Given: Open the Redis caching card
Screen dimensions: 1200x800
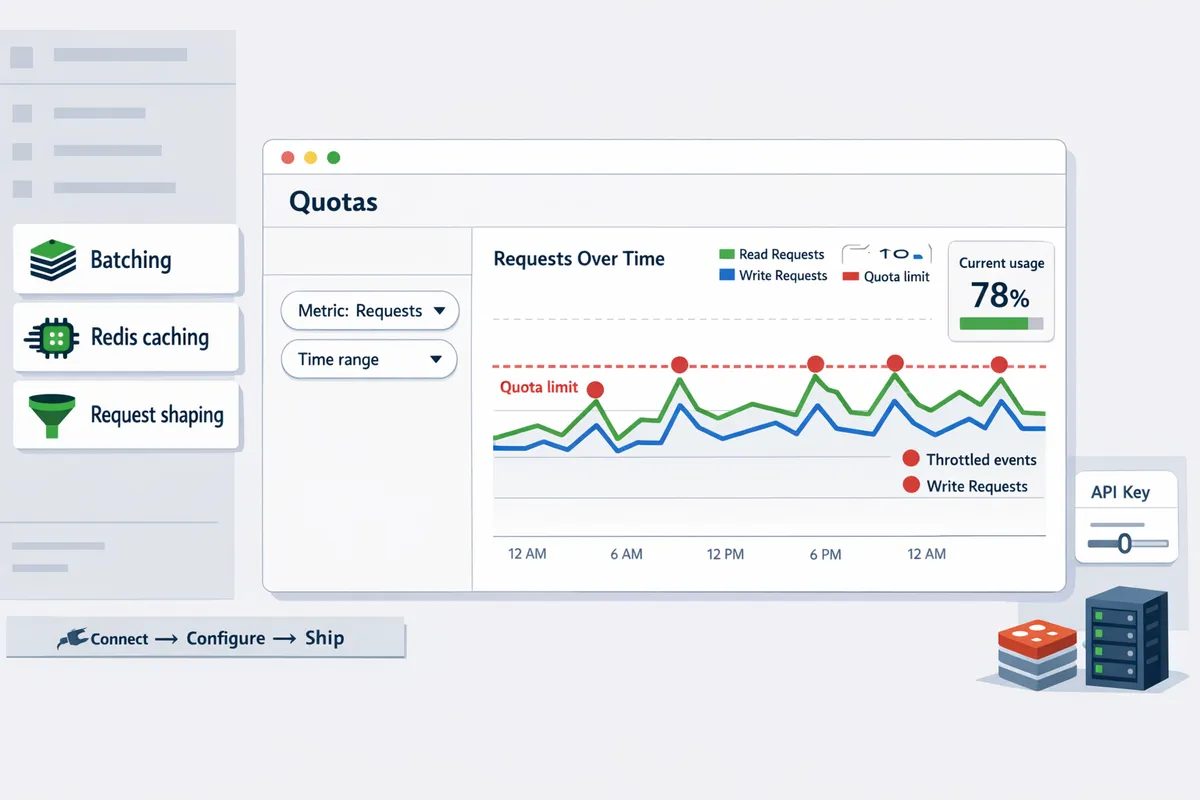Looking at the screenshot, I should click(x=126, y=338).
